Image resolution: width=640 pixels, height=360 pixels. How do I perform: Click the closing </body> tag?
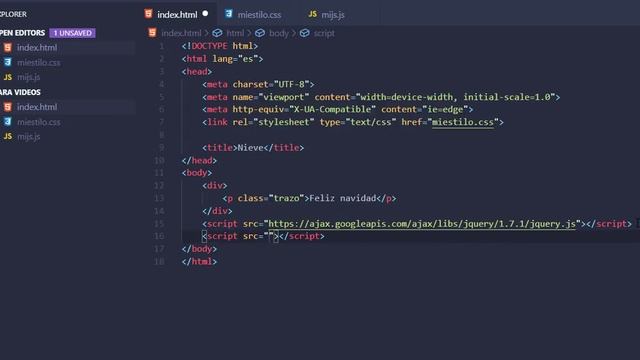199,249
